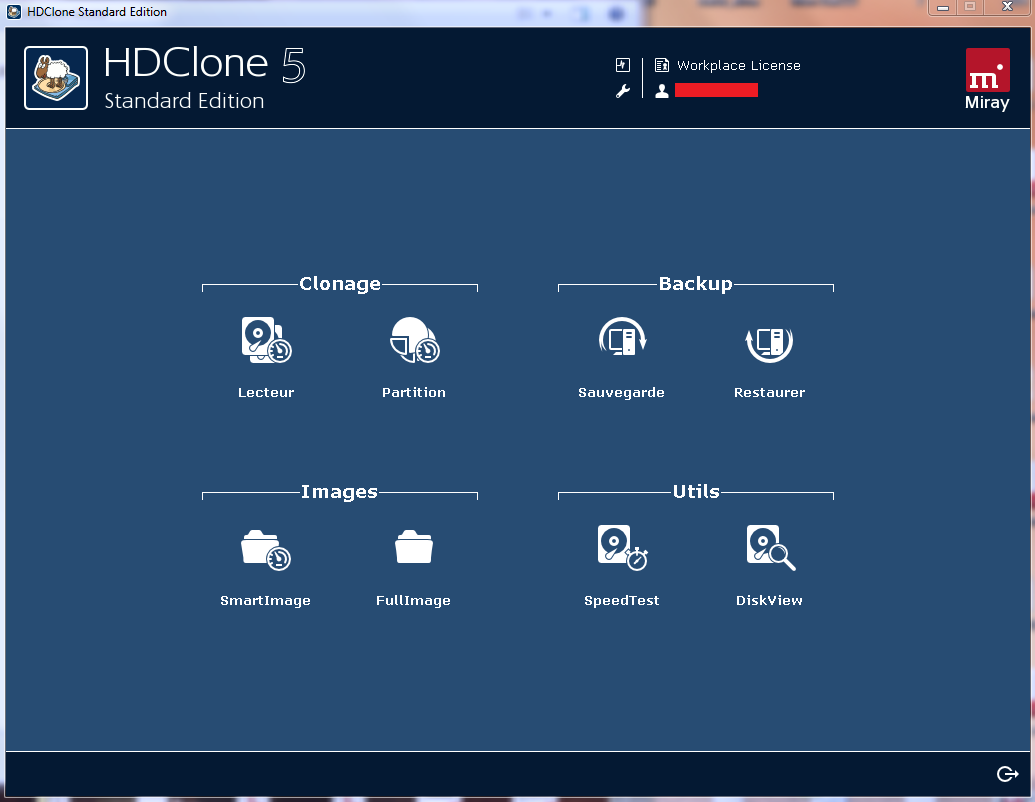Click the Miray logo
1035x802 pixels.
(987, 79)
